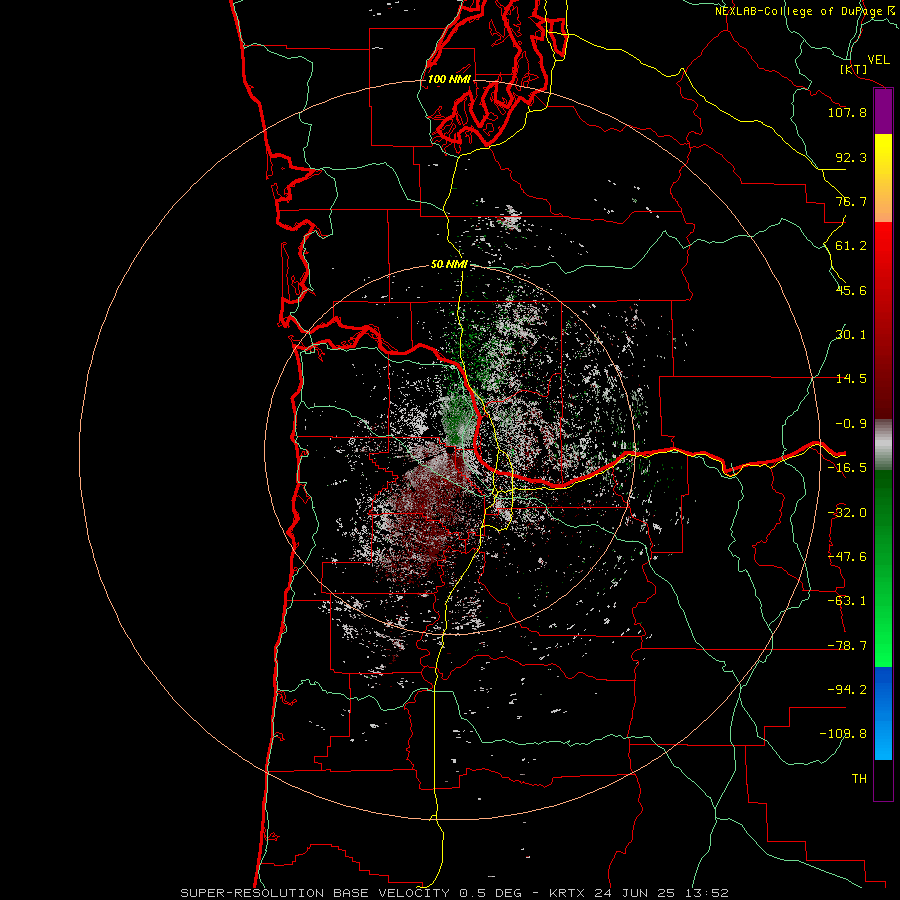This screenshot has height=900, width=900.
Task: Select the -78.7 velocity scale value
Action: [847, 646]
